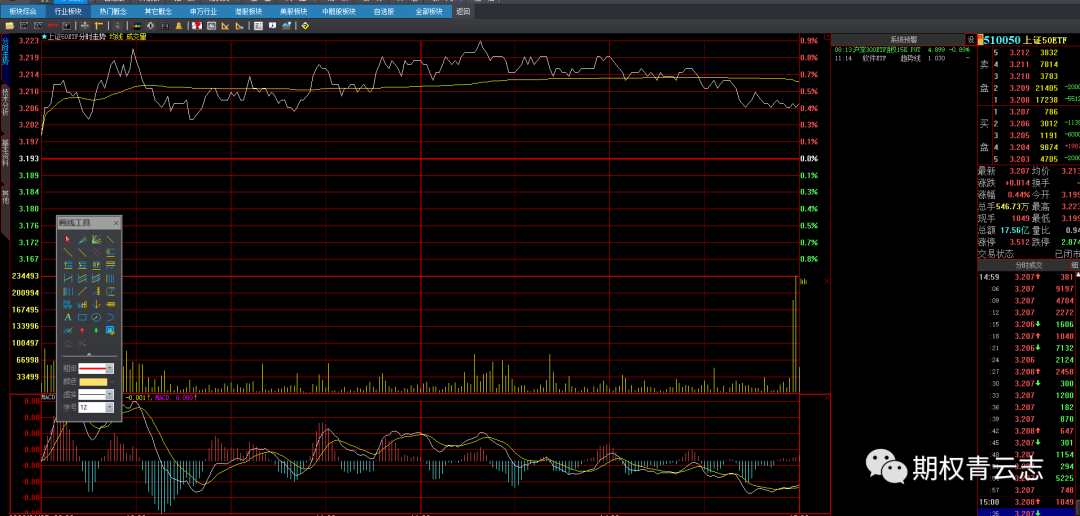Open the 字号 font size dropdown
The height and width of the screenshot is (516, 1080).
(109, 407)
